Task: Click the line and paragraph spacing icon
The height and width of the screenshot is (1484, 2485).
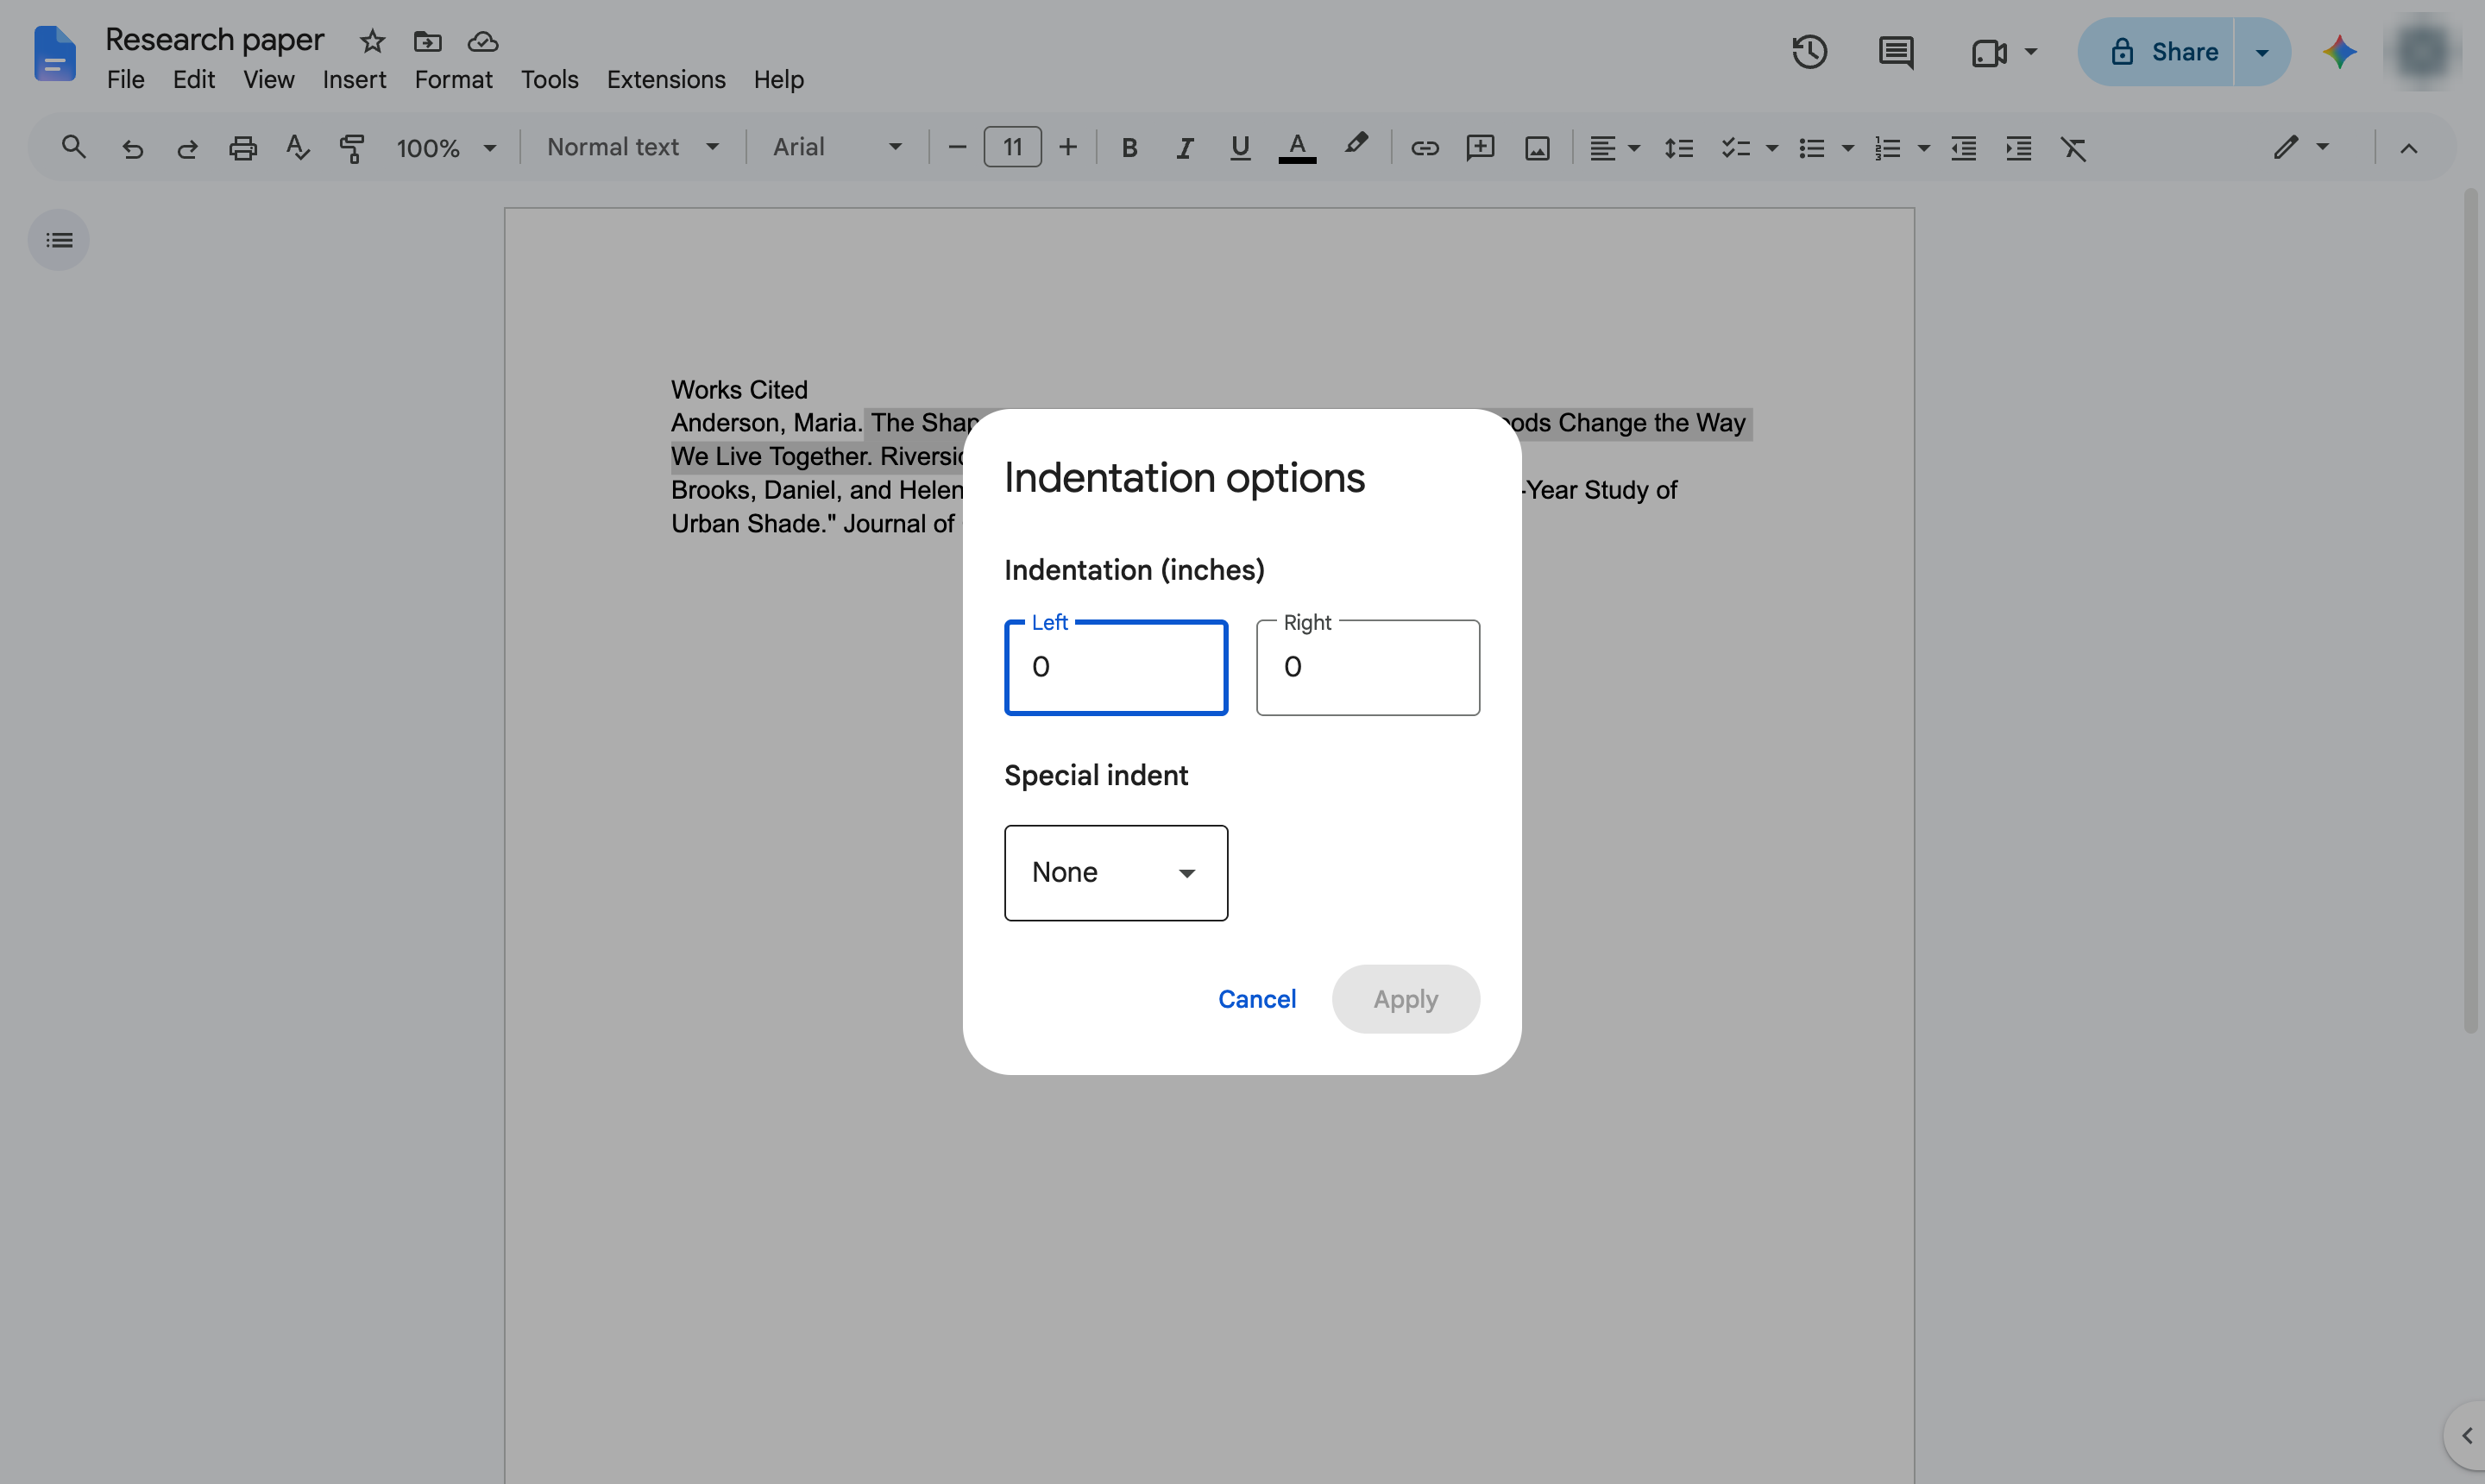Action: point(1679,148)
